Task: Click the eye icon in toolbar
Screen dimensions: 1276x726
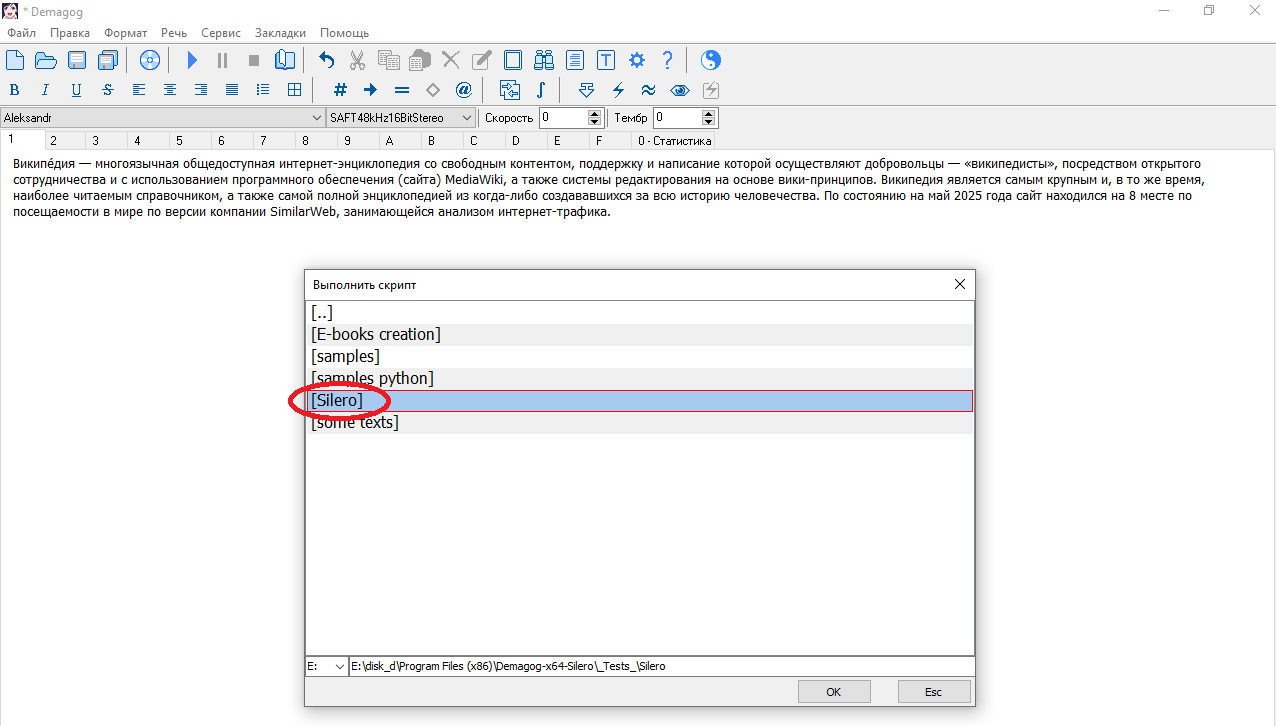Action: point(680,90)
